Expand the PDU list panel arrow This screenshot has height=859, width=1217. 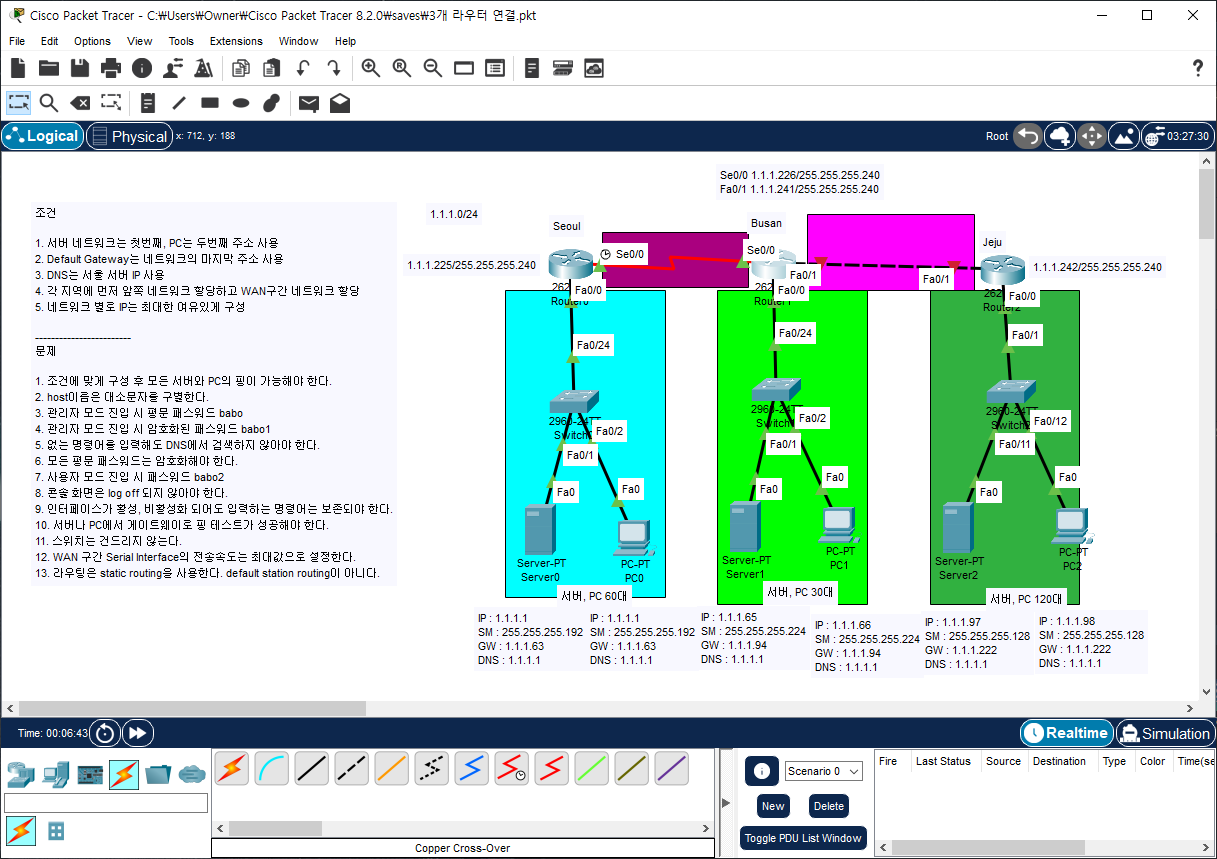tap(726, 803)
